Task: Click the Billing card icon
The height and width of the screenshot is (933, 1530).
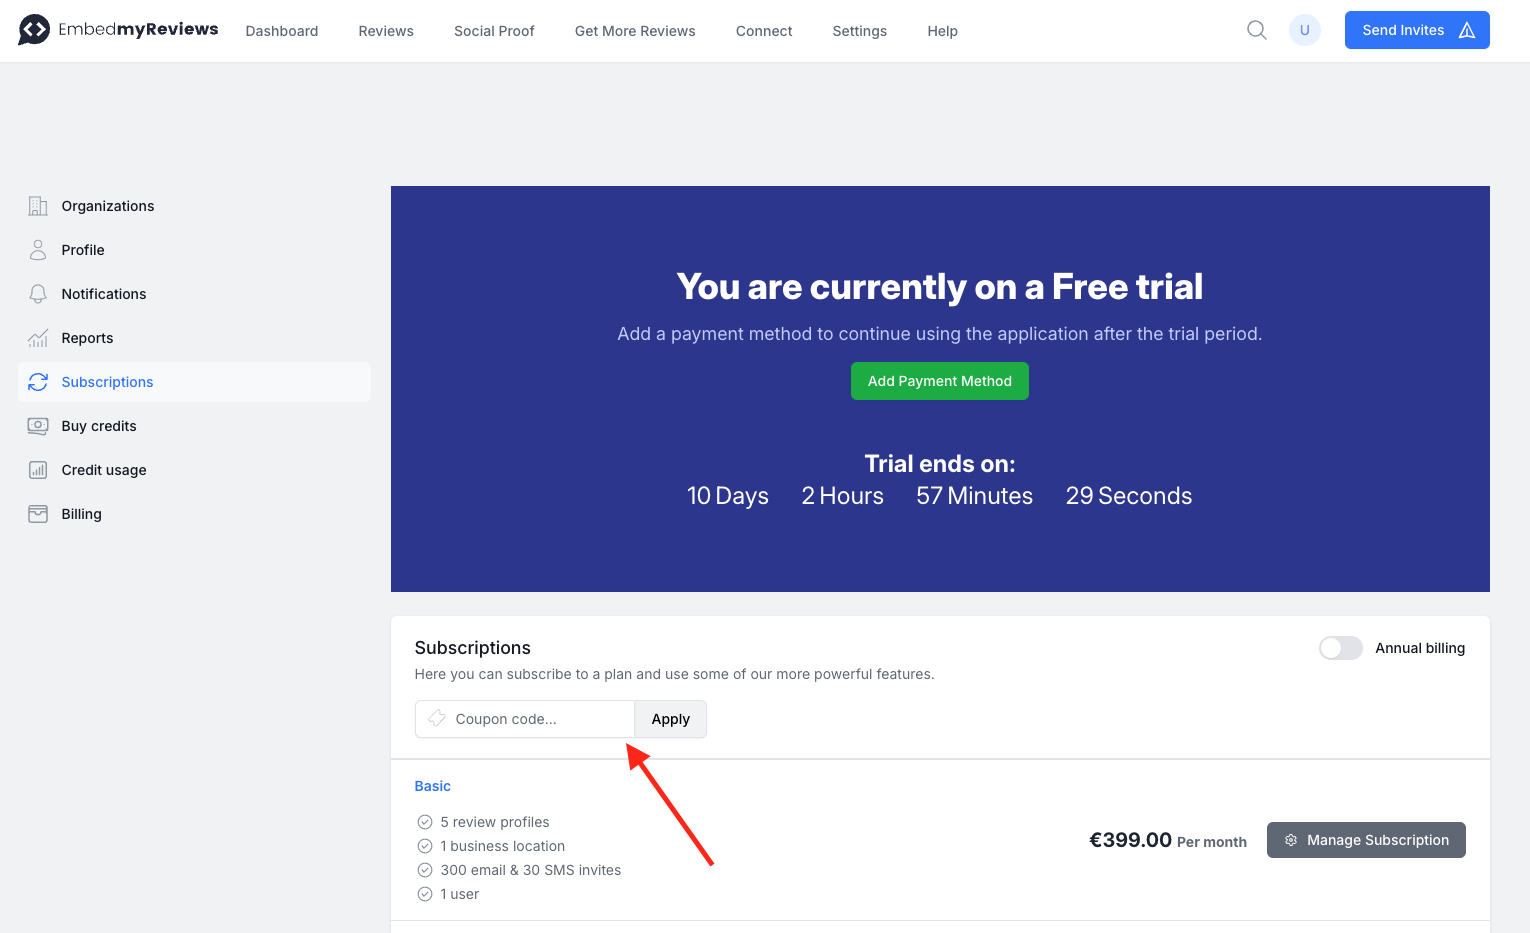Action: [x=38, y=514]
